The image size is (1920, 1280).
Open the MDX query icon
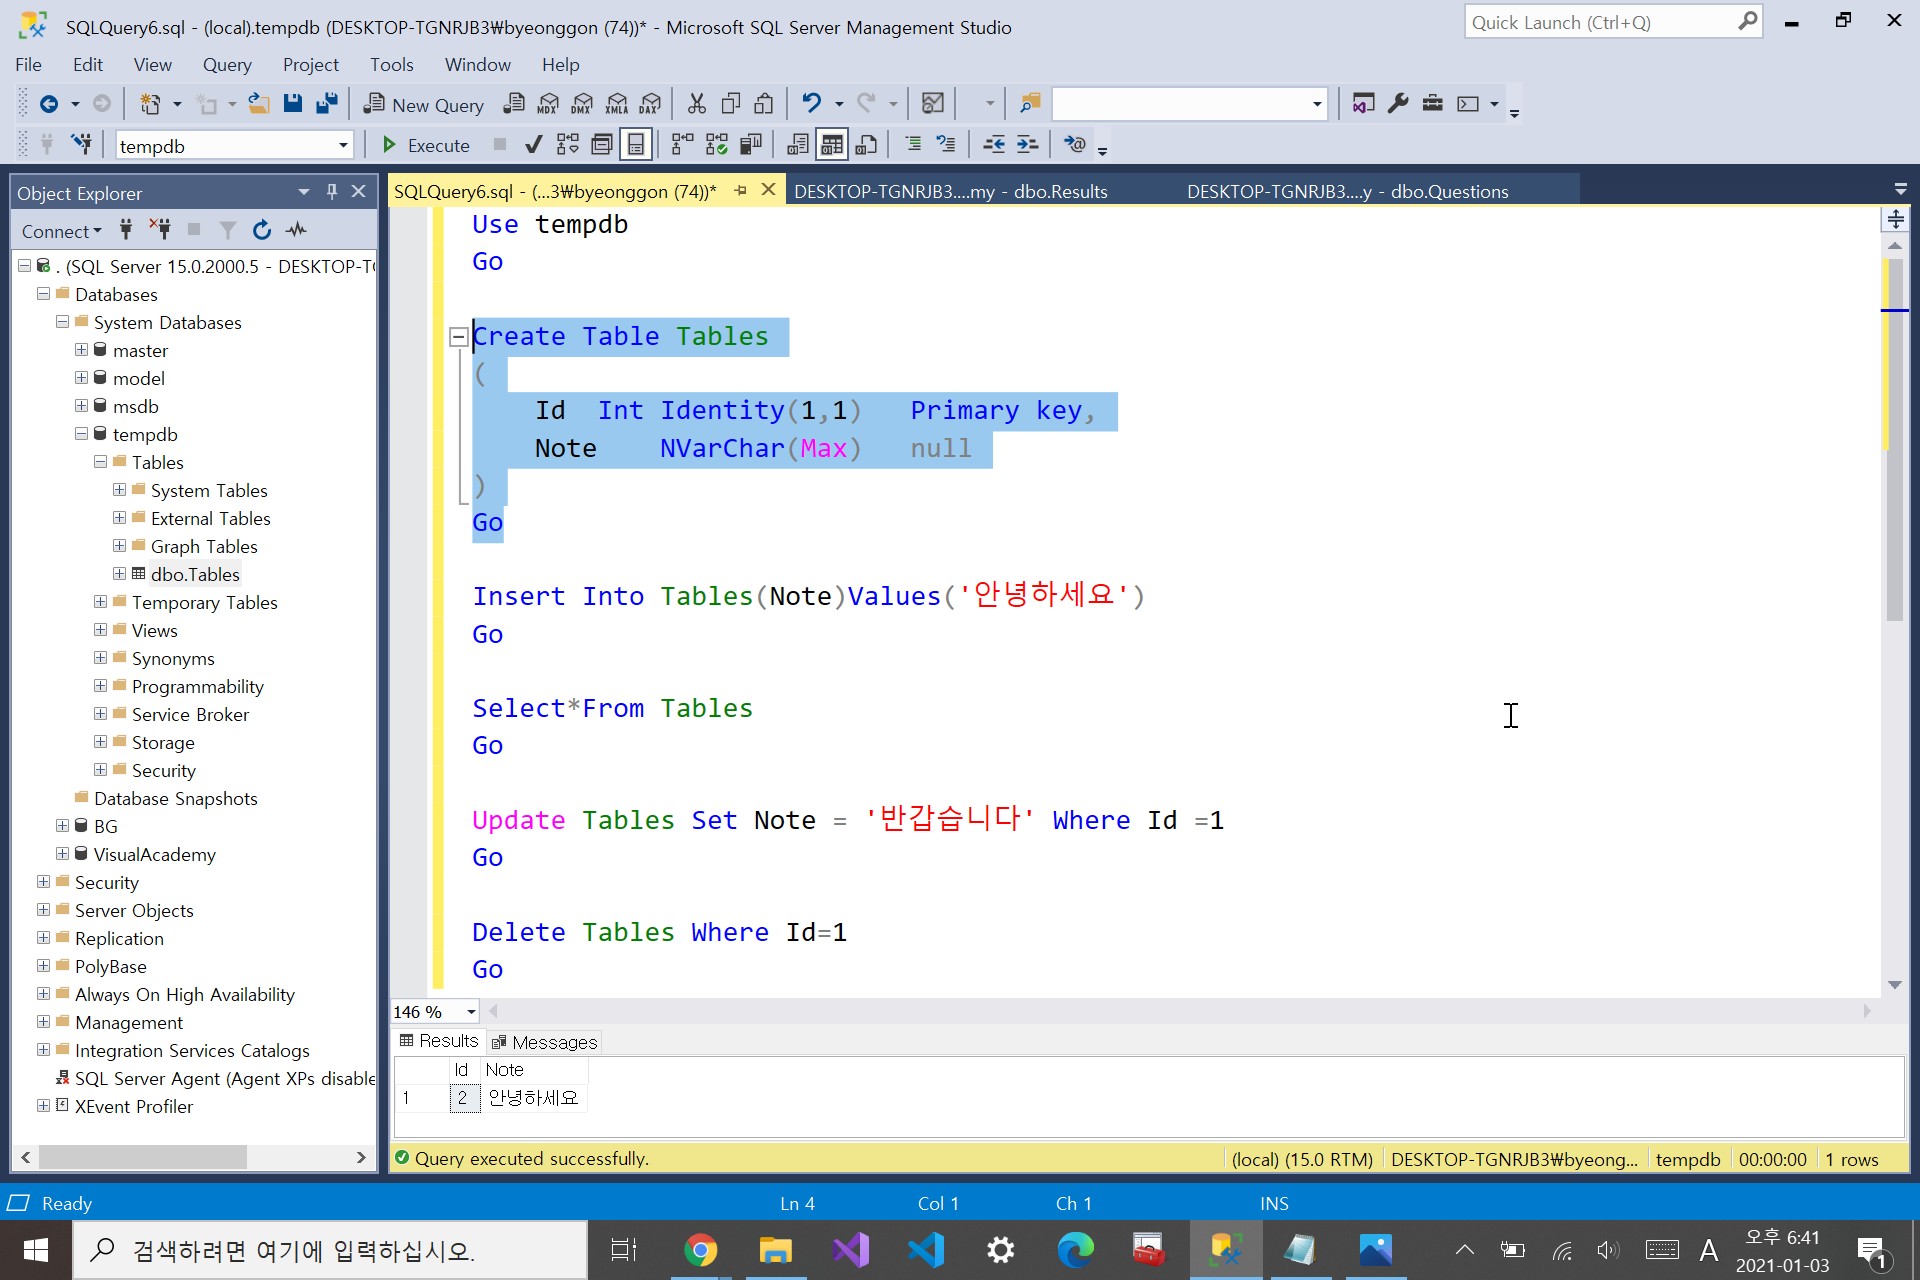pos(548,104)
